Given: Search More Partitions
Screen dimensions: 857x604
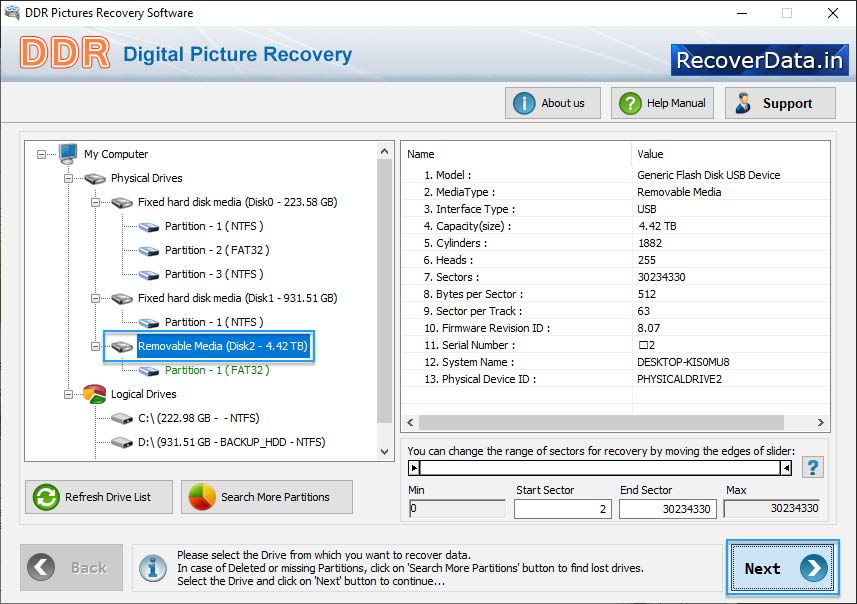Looking at the screenshot, I should 267,497.
